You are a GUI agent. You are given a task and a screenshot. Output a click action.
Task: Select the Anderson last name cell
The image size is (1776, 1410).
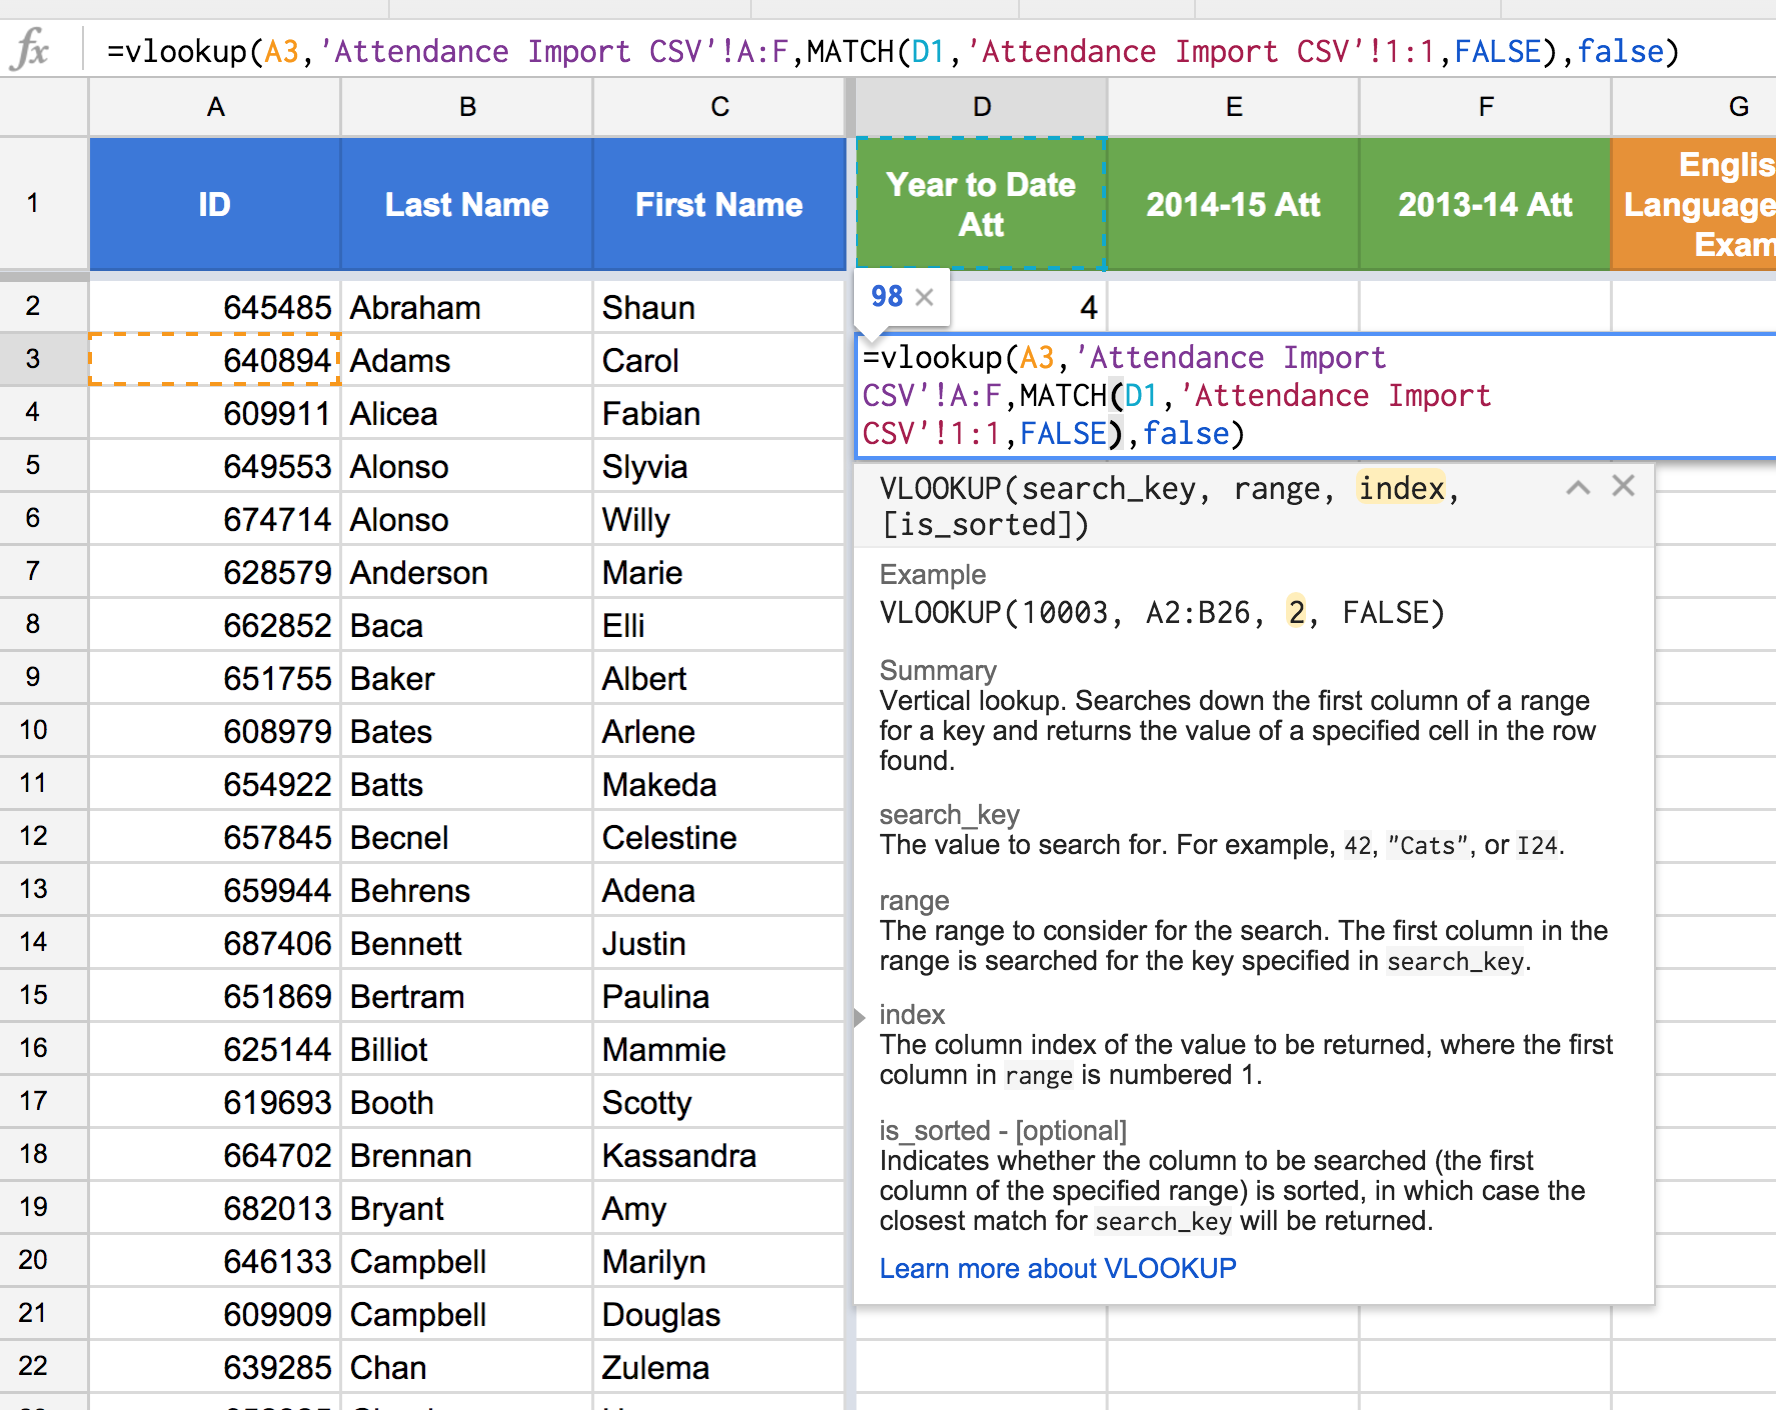tap(467, 572)
